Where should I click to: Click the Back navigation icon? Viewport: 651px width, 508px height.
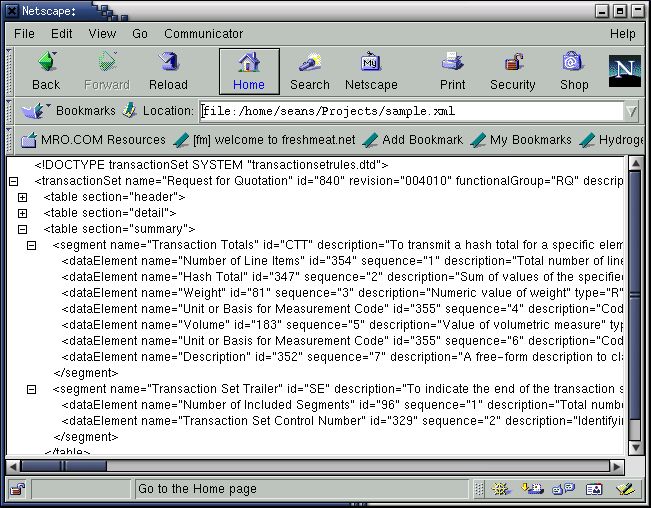coord(46,71)
